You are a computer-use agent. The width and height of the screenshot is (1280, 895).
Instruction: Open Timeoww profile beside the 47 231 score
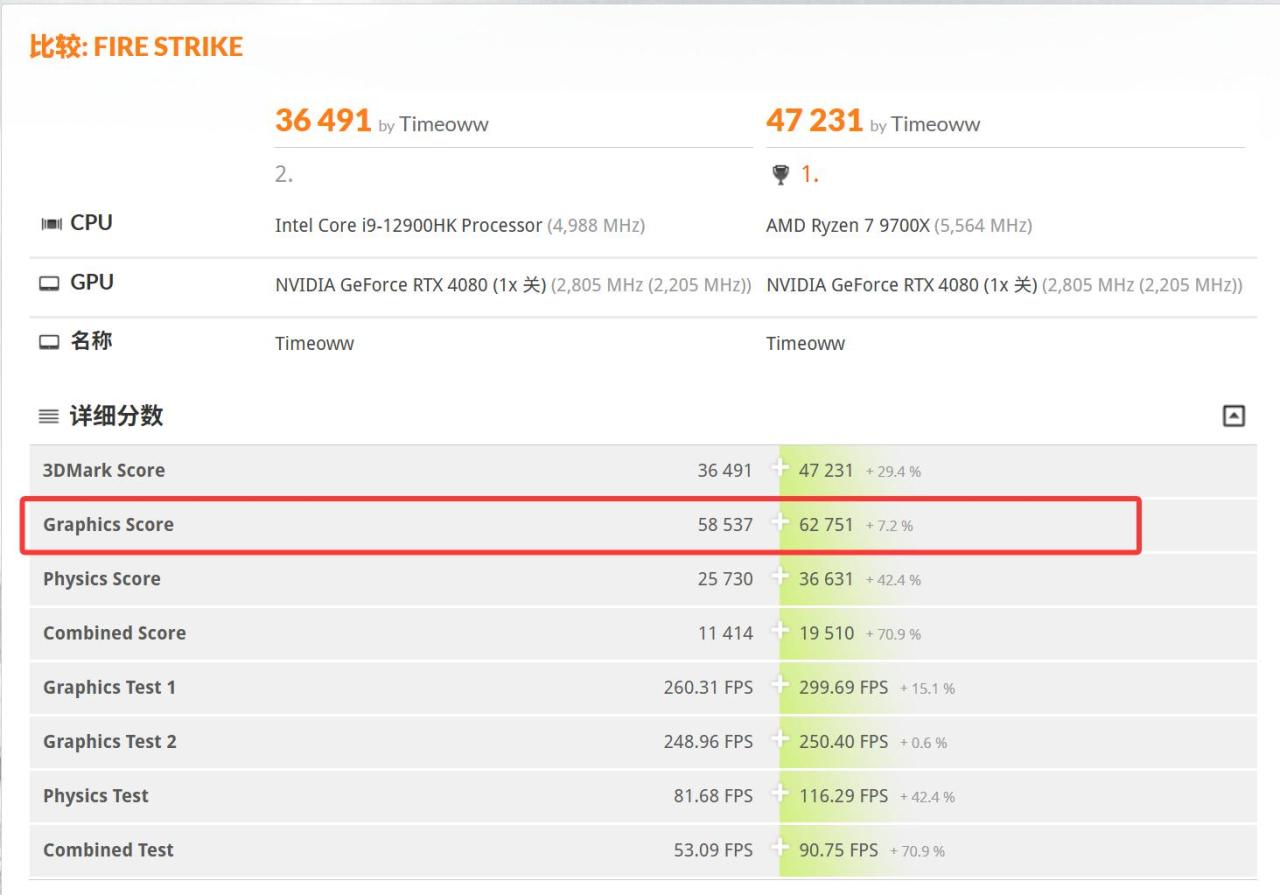click(x=935, y=125)
